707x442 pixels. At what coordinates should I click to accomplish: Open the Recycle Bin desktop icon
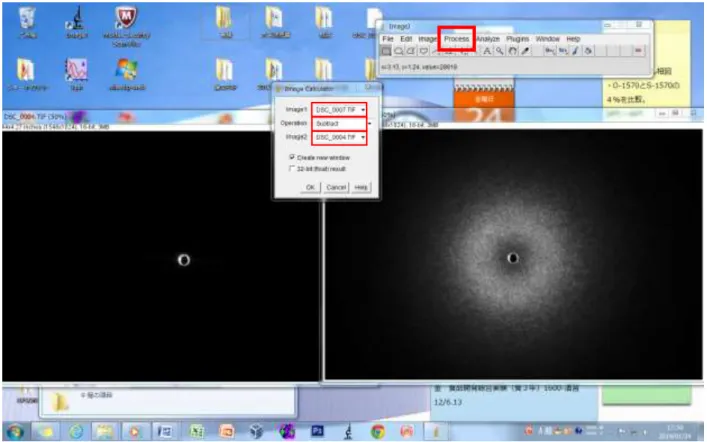pos(27,22)
